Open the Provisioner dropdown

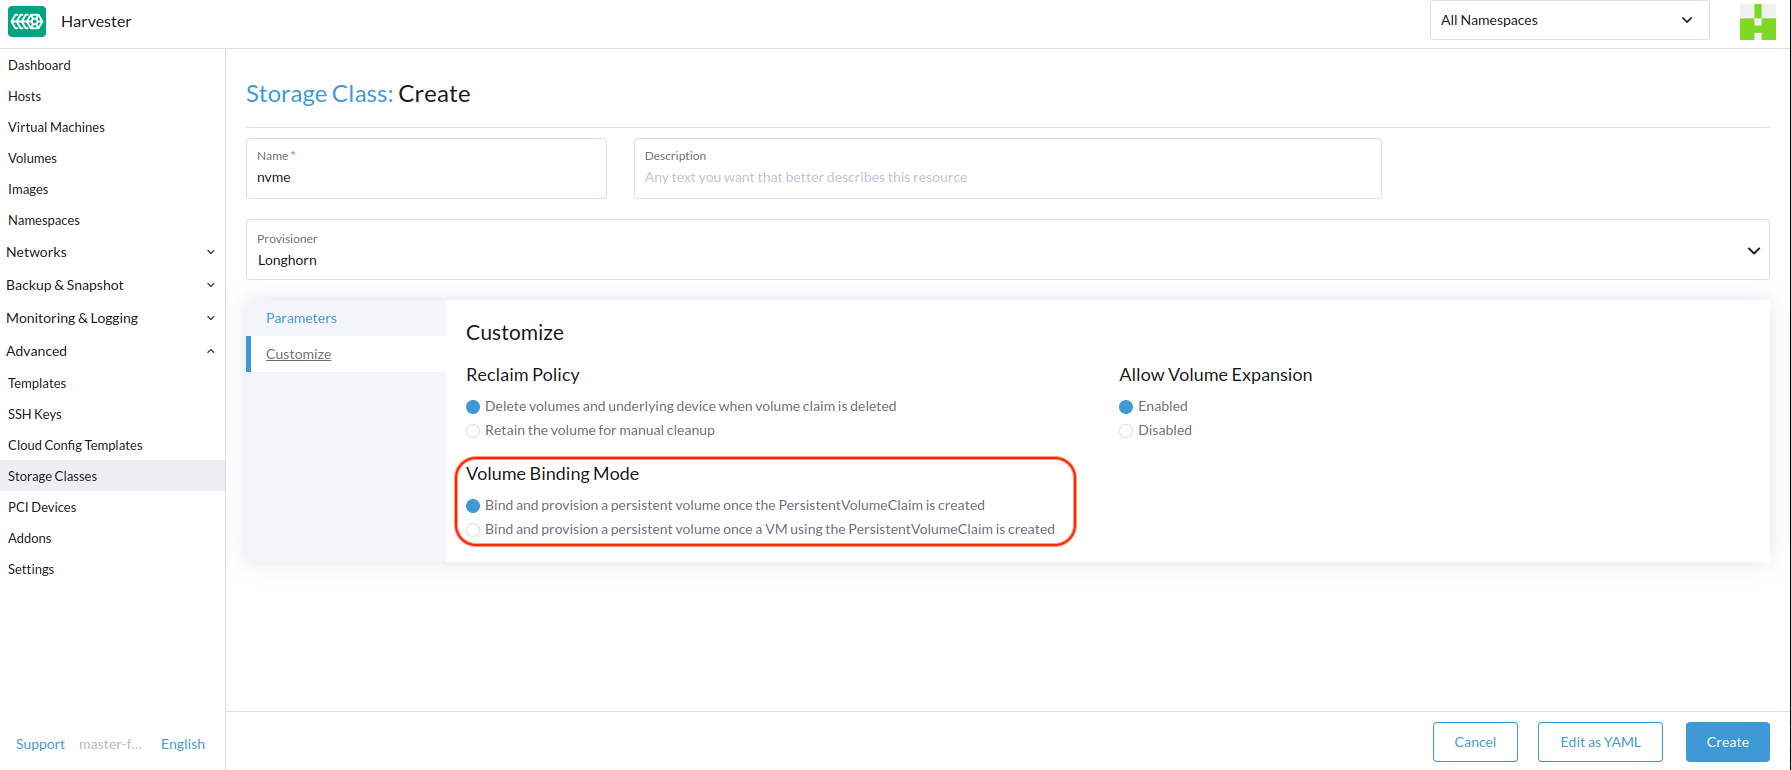(1006, 250)
